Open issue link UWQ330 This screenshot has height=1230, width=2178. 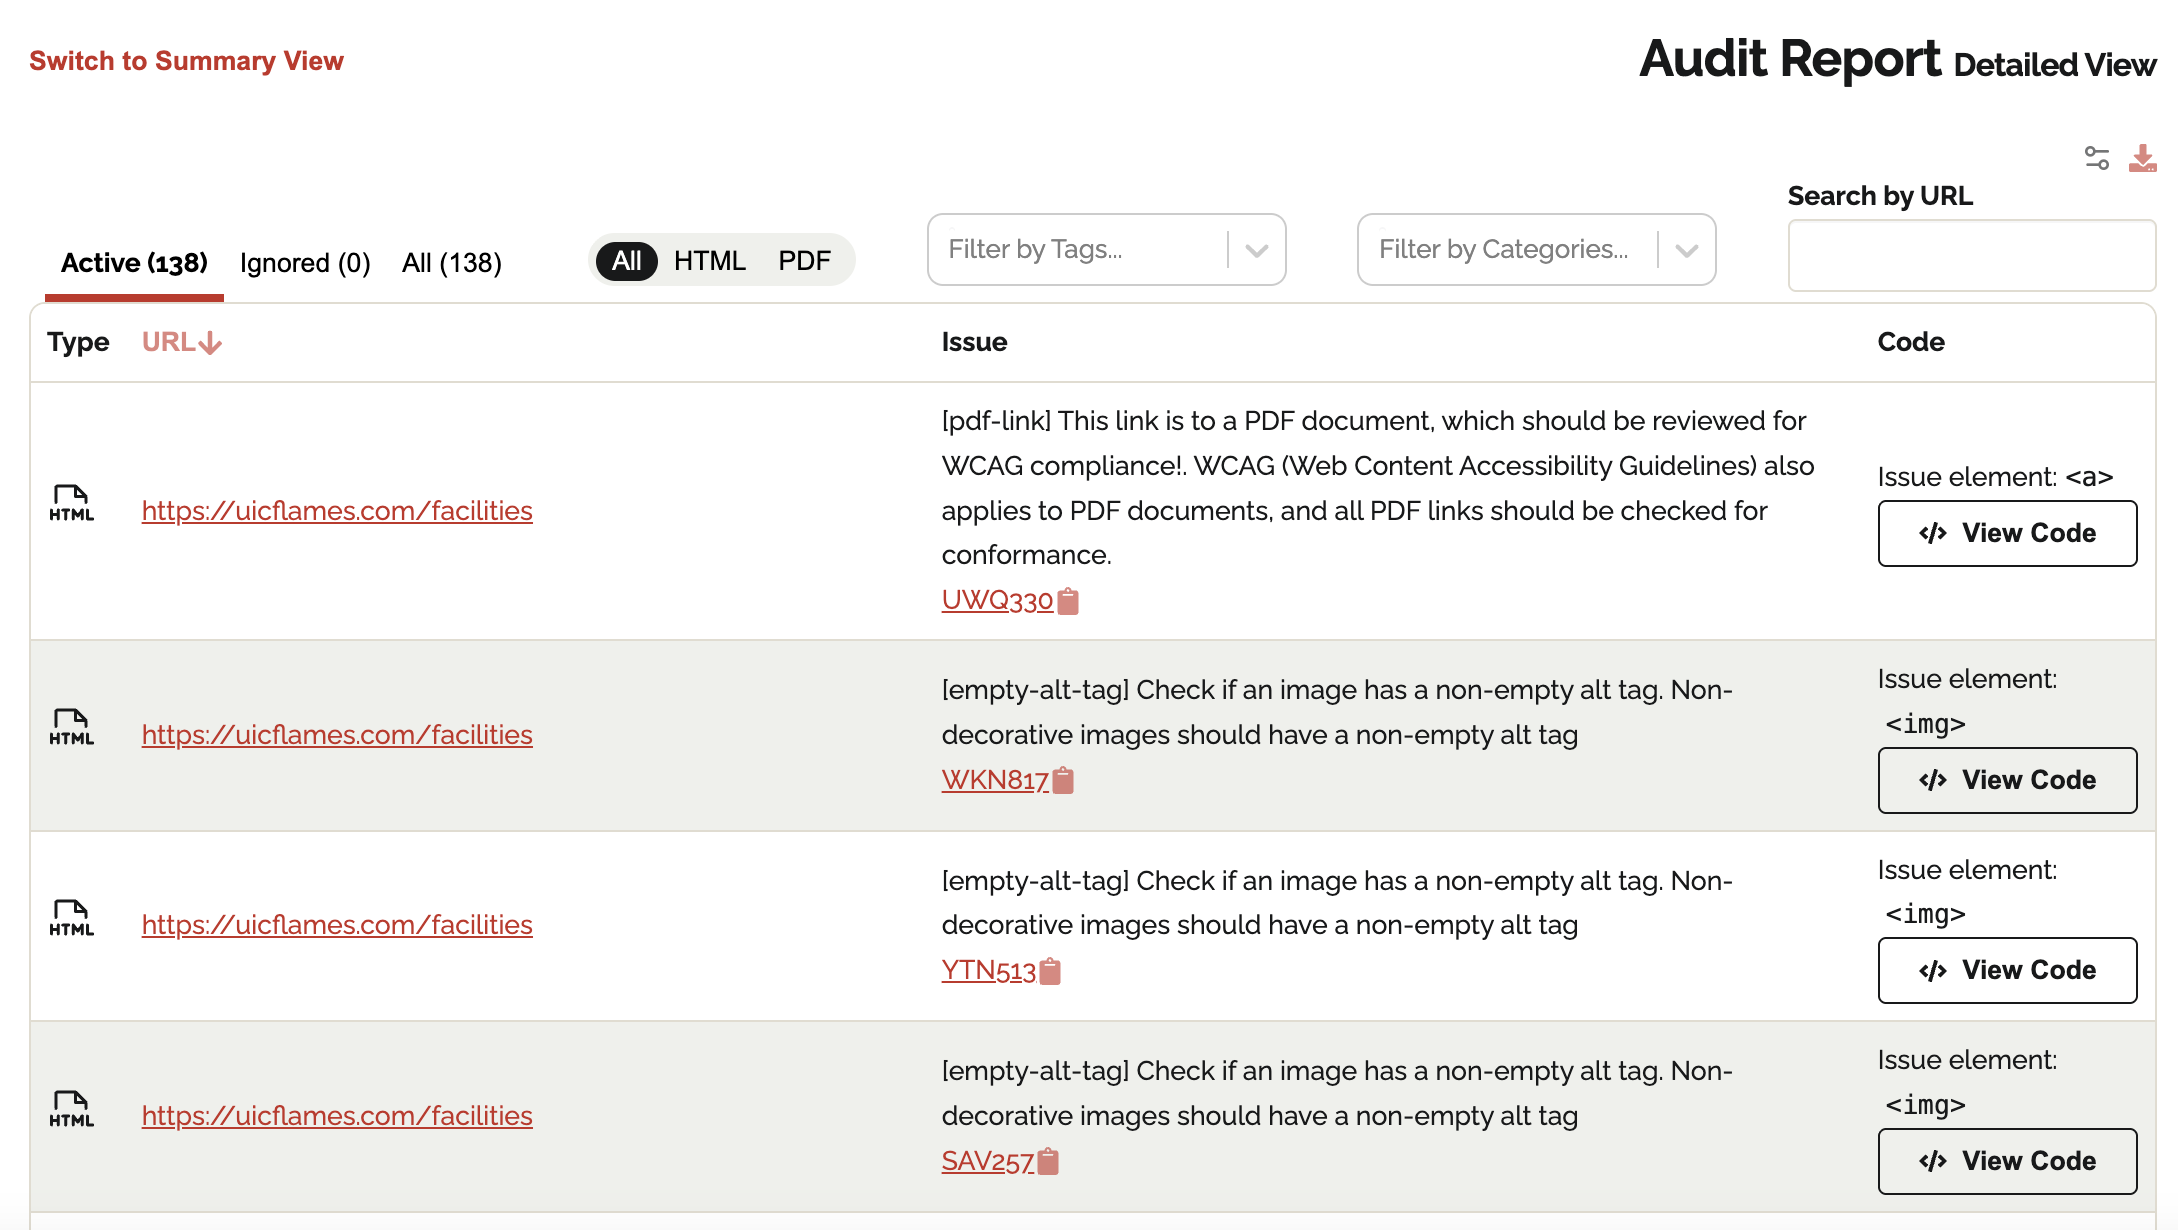(x=997, y=600)
